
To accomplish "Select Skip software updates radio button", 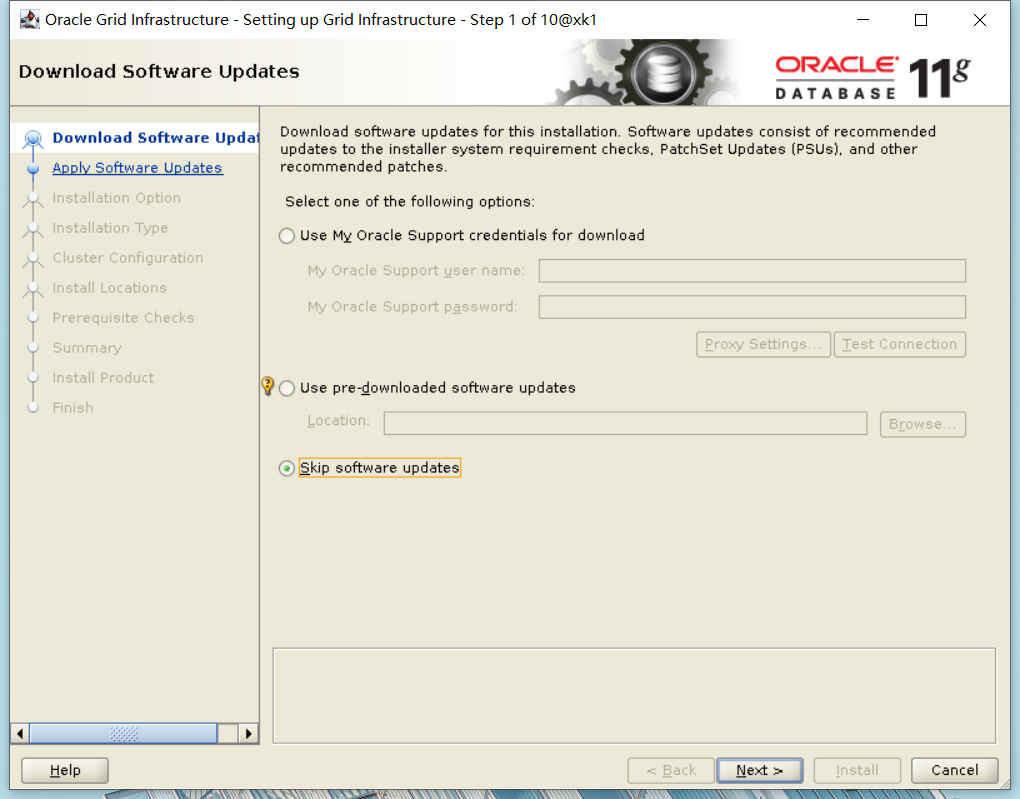I will [287, 468].
